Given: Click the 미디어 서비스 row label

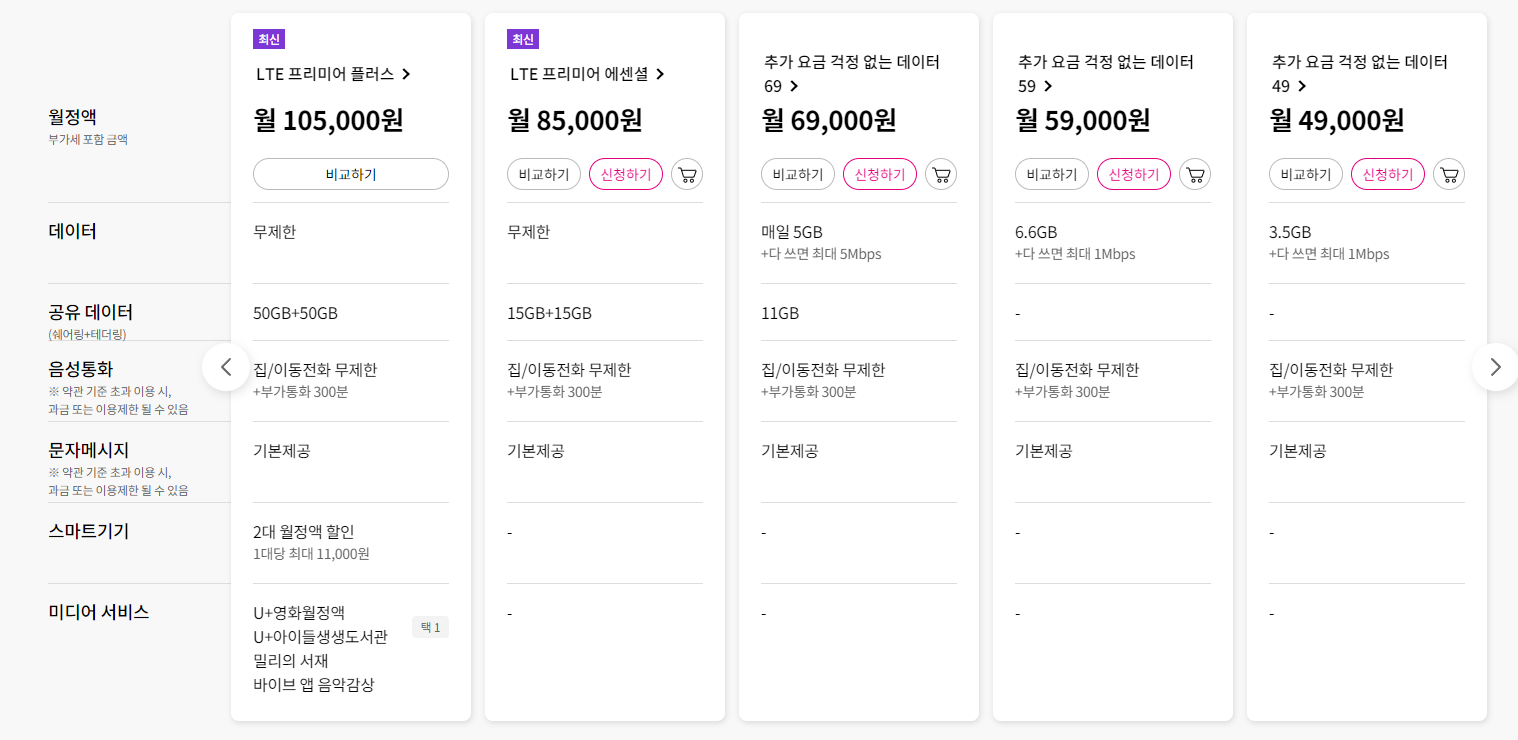Looking at the screenshot, I should click(99, 612).
